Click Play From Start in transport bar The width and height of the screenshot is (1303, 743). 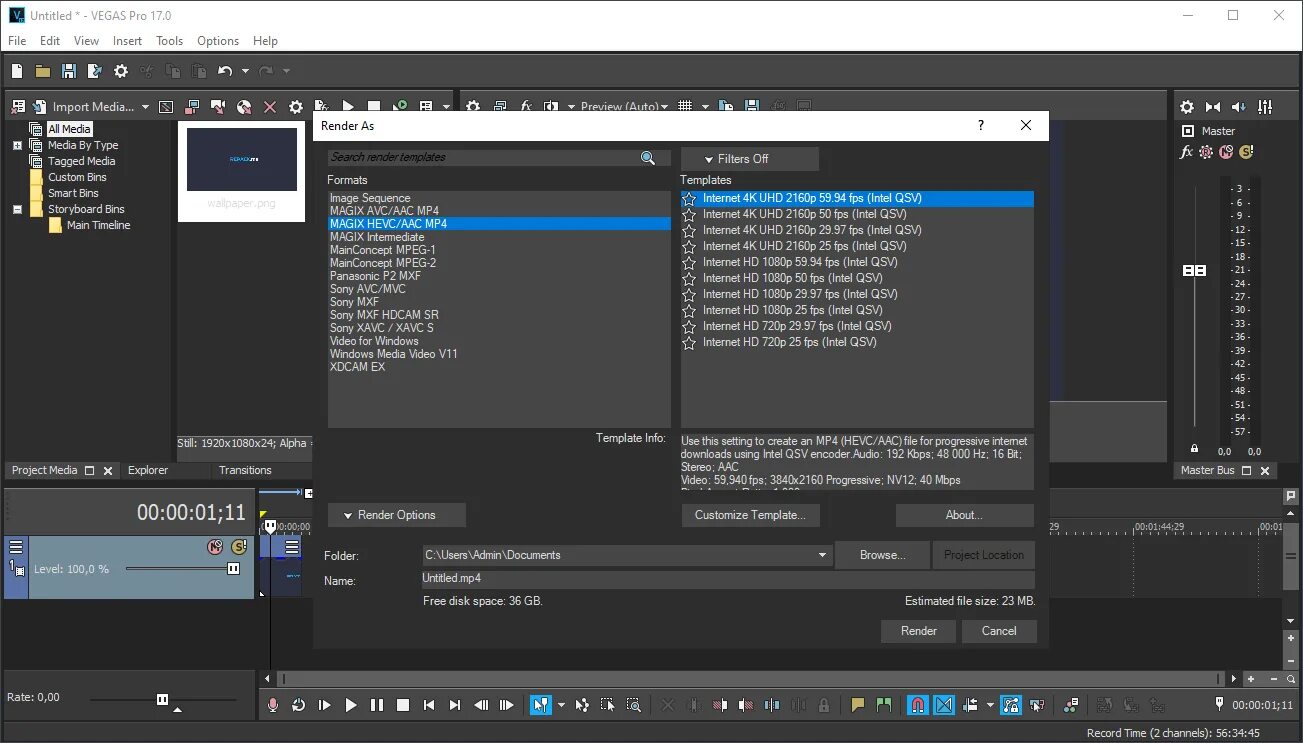tap(324, 705)
